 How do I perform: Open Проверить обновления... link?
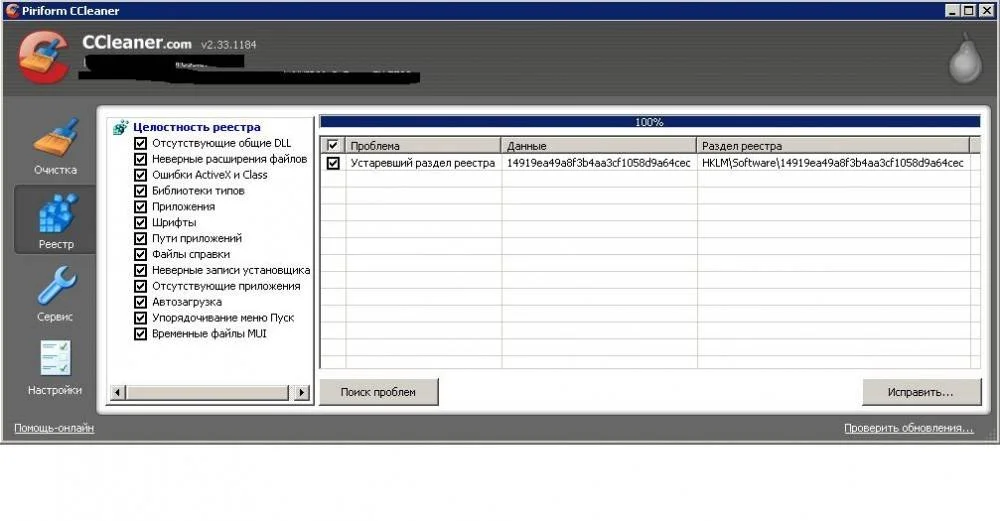pos(909,428)
